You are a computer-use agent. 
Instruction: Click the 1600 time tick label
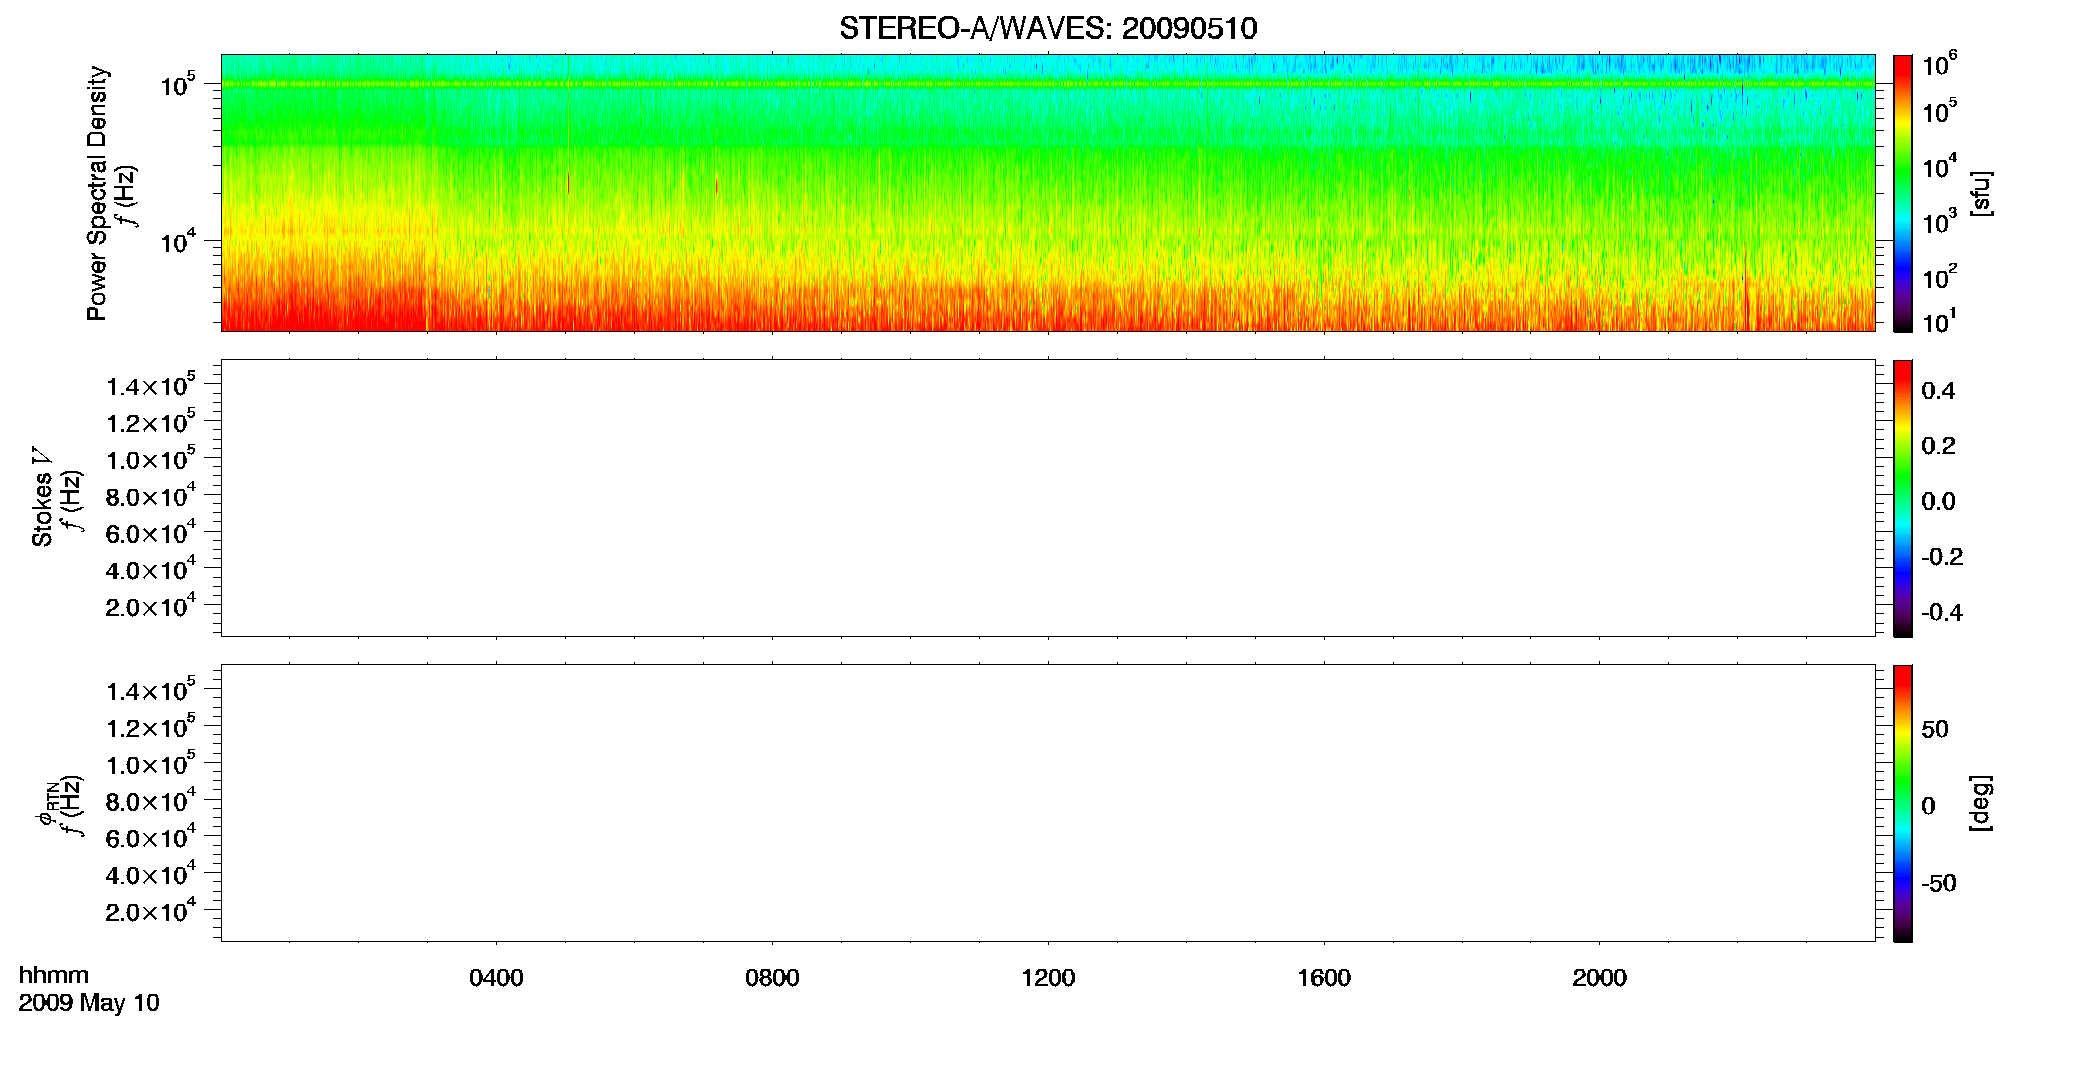[1324, 977]
